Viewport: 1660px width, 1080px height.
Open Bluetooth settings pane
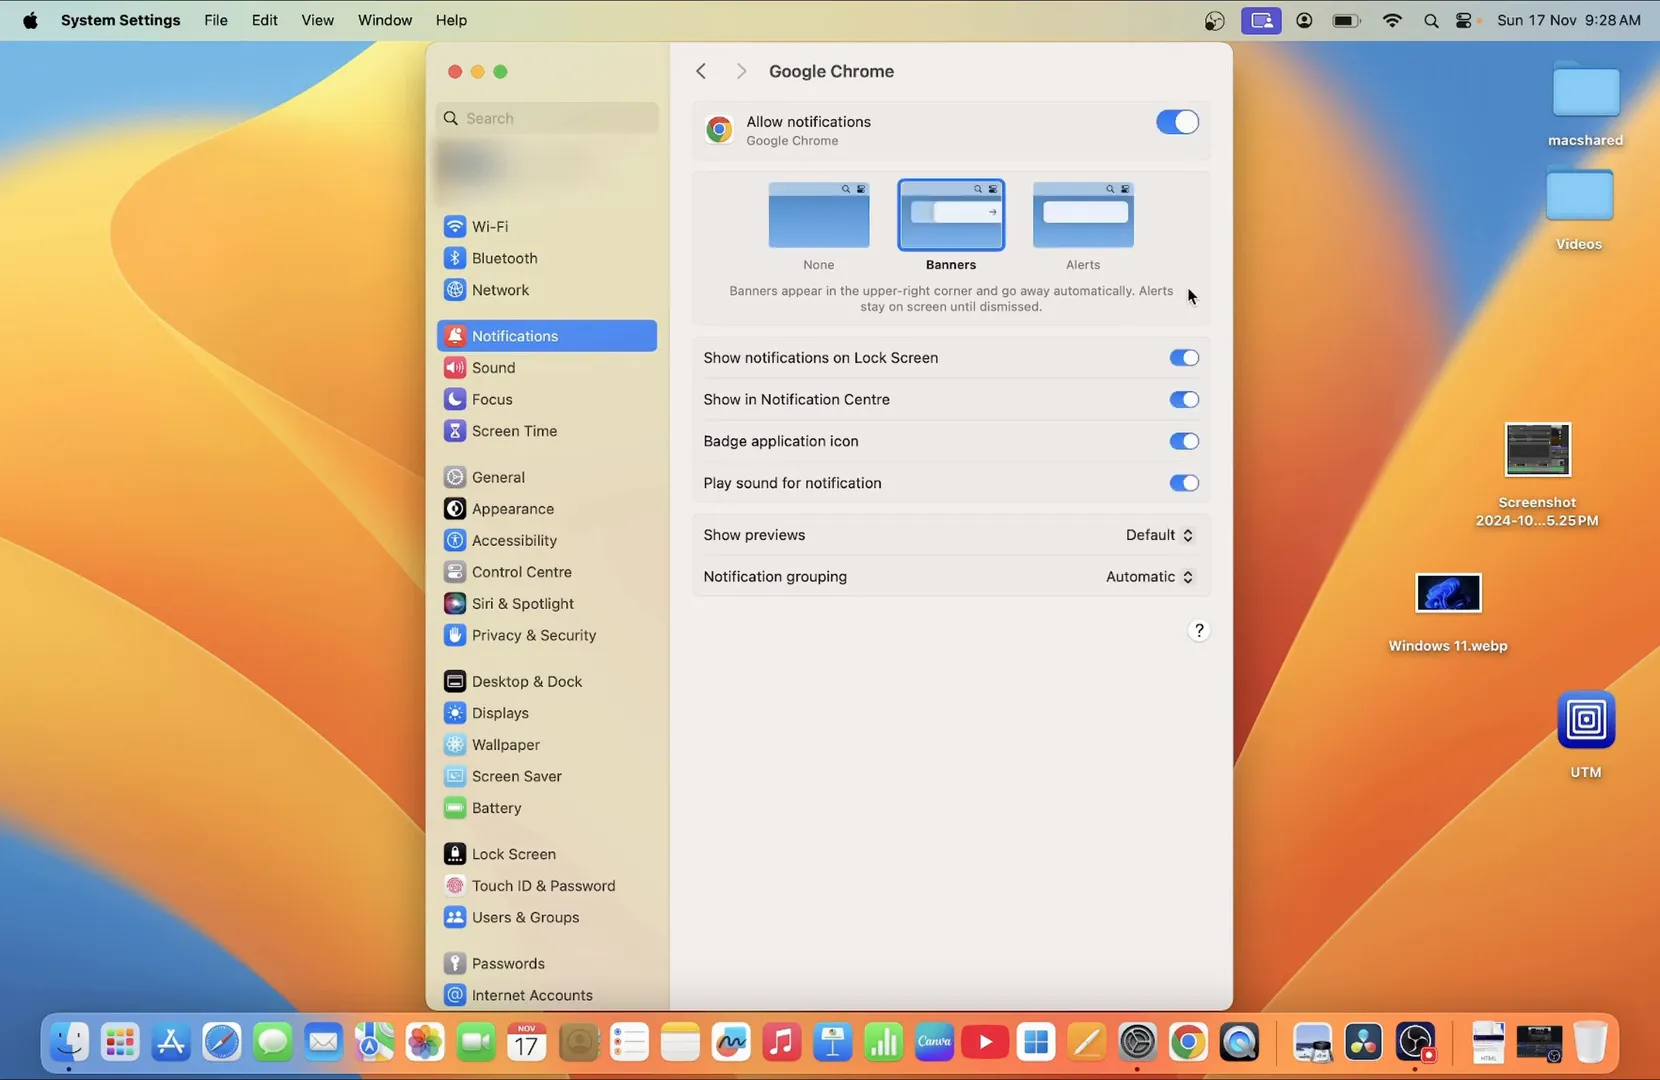coord(546,258)
